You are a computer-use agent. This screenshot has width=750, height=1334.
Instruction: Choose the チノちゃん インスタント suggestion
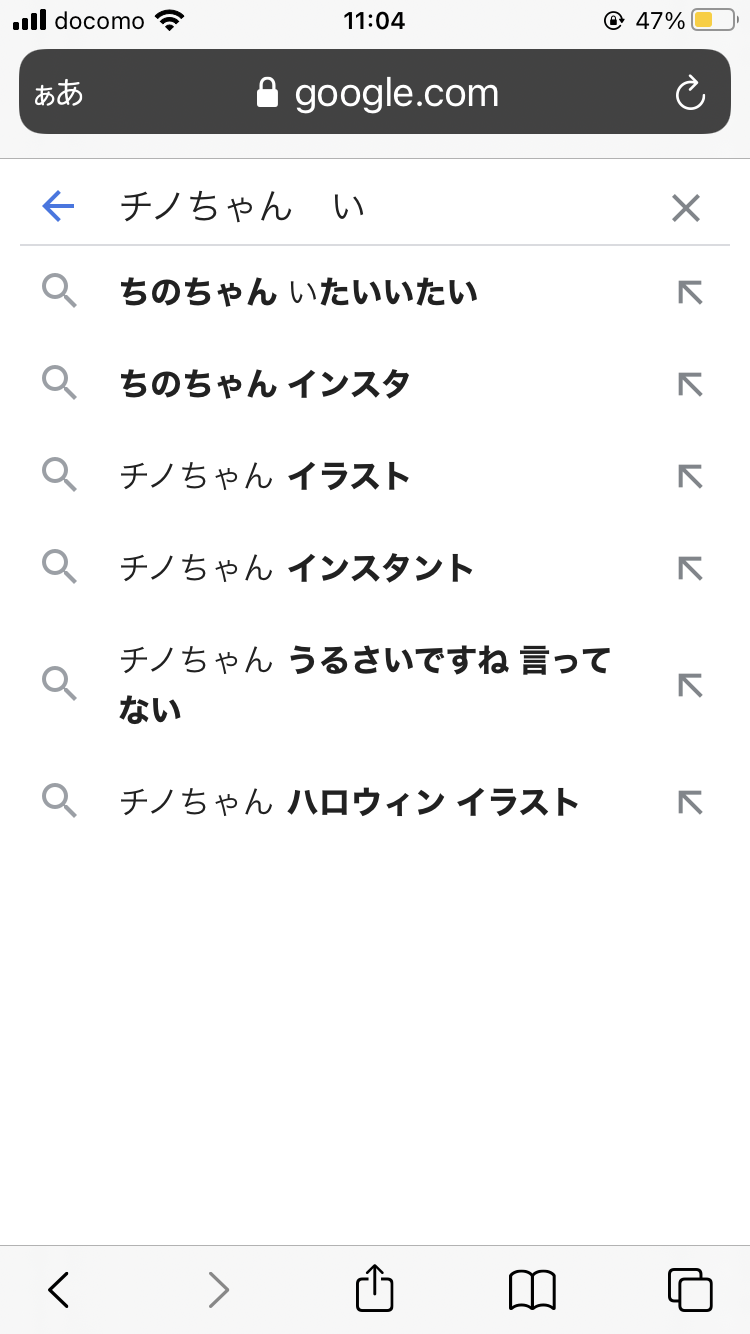(297, 569)
